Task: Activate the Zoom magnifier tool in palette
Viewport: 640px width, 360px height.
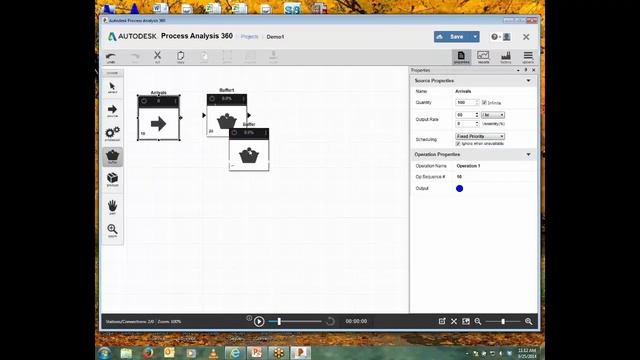Action: (112, 231)
